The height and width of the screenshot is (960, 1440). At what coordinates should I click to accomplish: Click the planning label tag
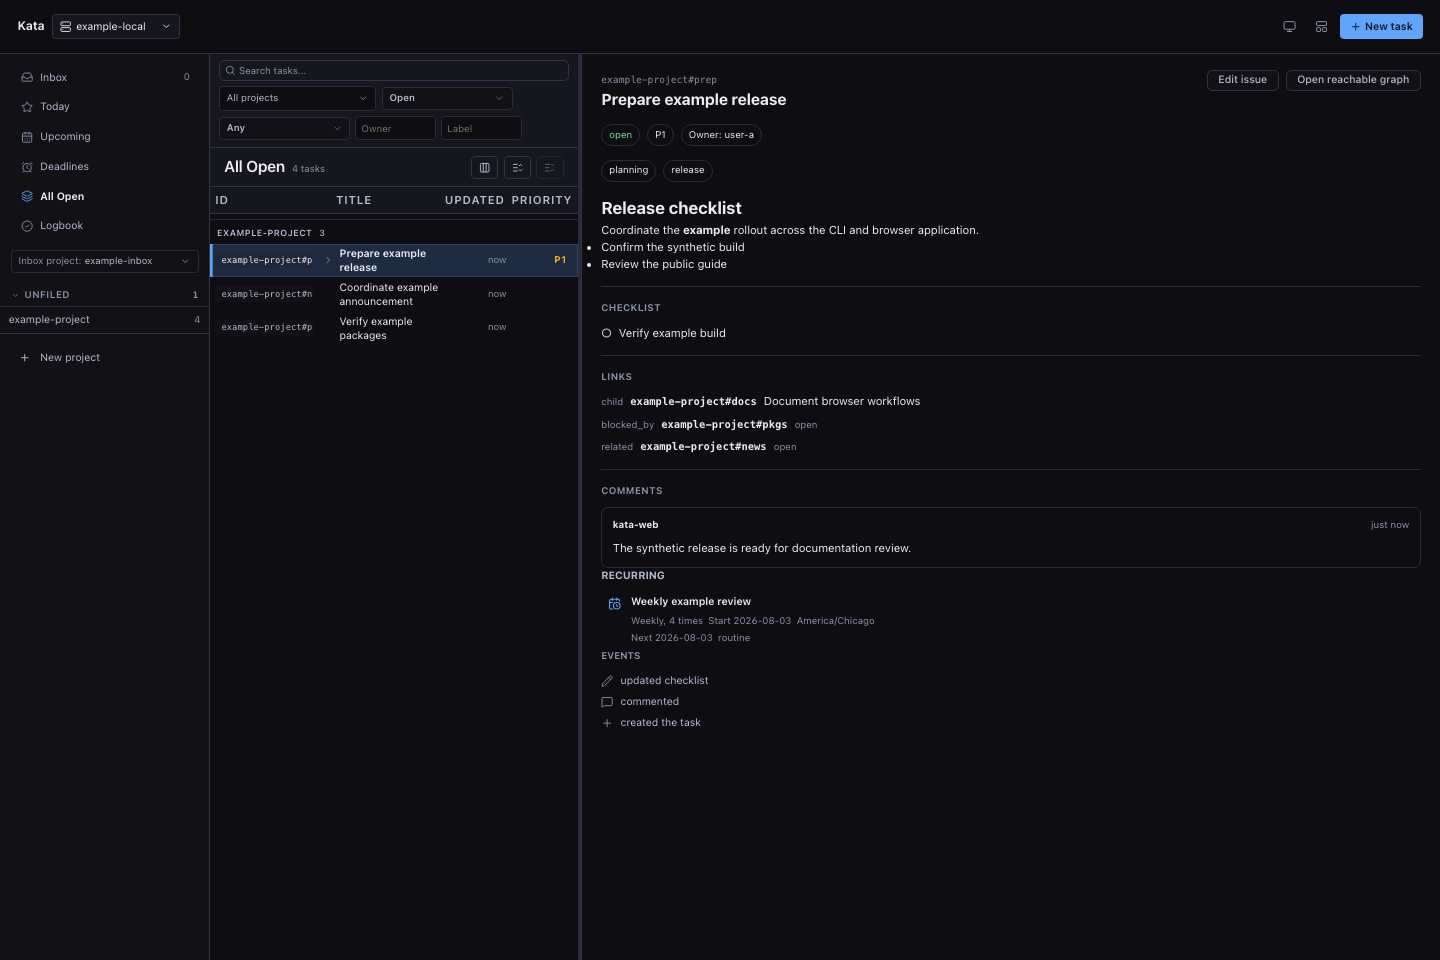pos(628,171)
